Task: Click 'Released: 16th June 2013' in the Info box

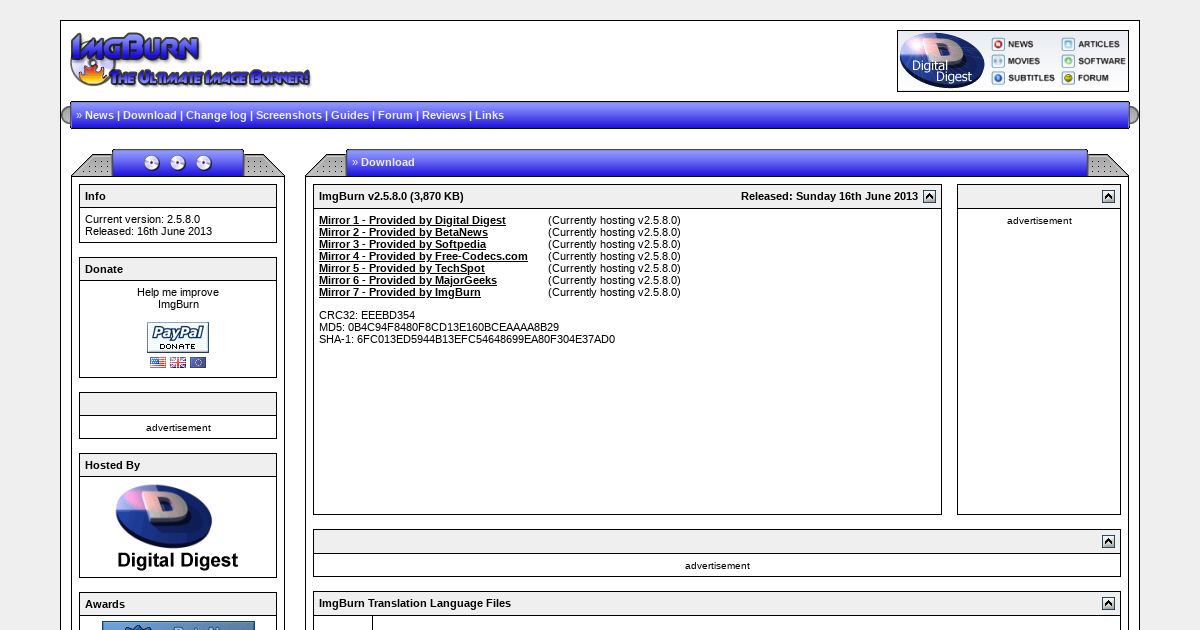Action: pyautogui.click(x=148, y=231)
